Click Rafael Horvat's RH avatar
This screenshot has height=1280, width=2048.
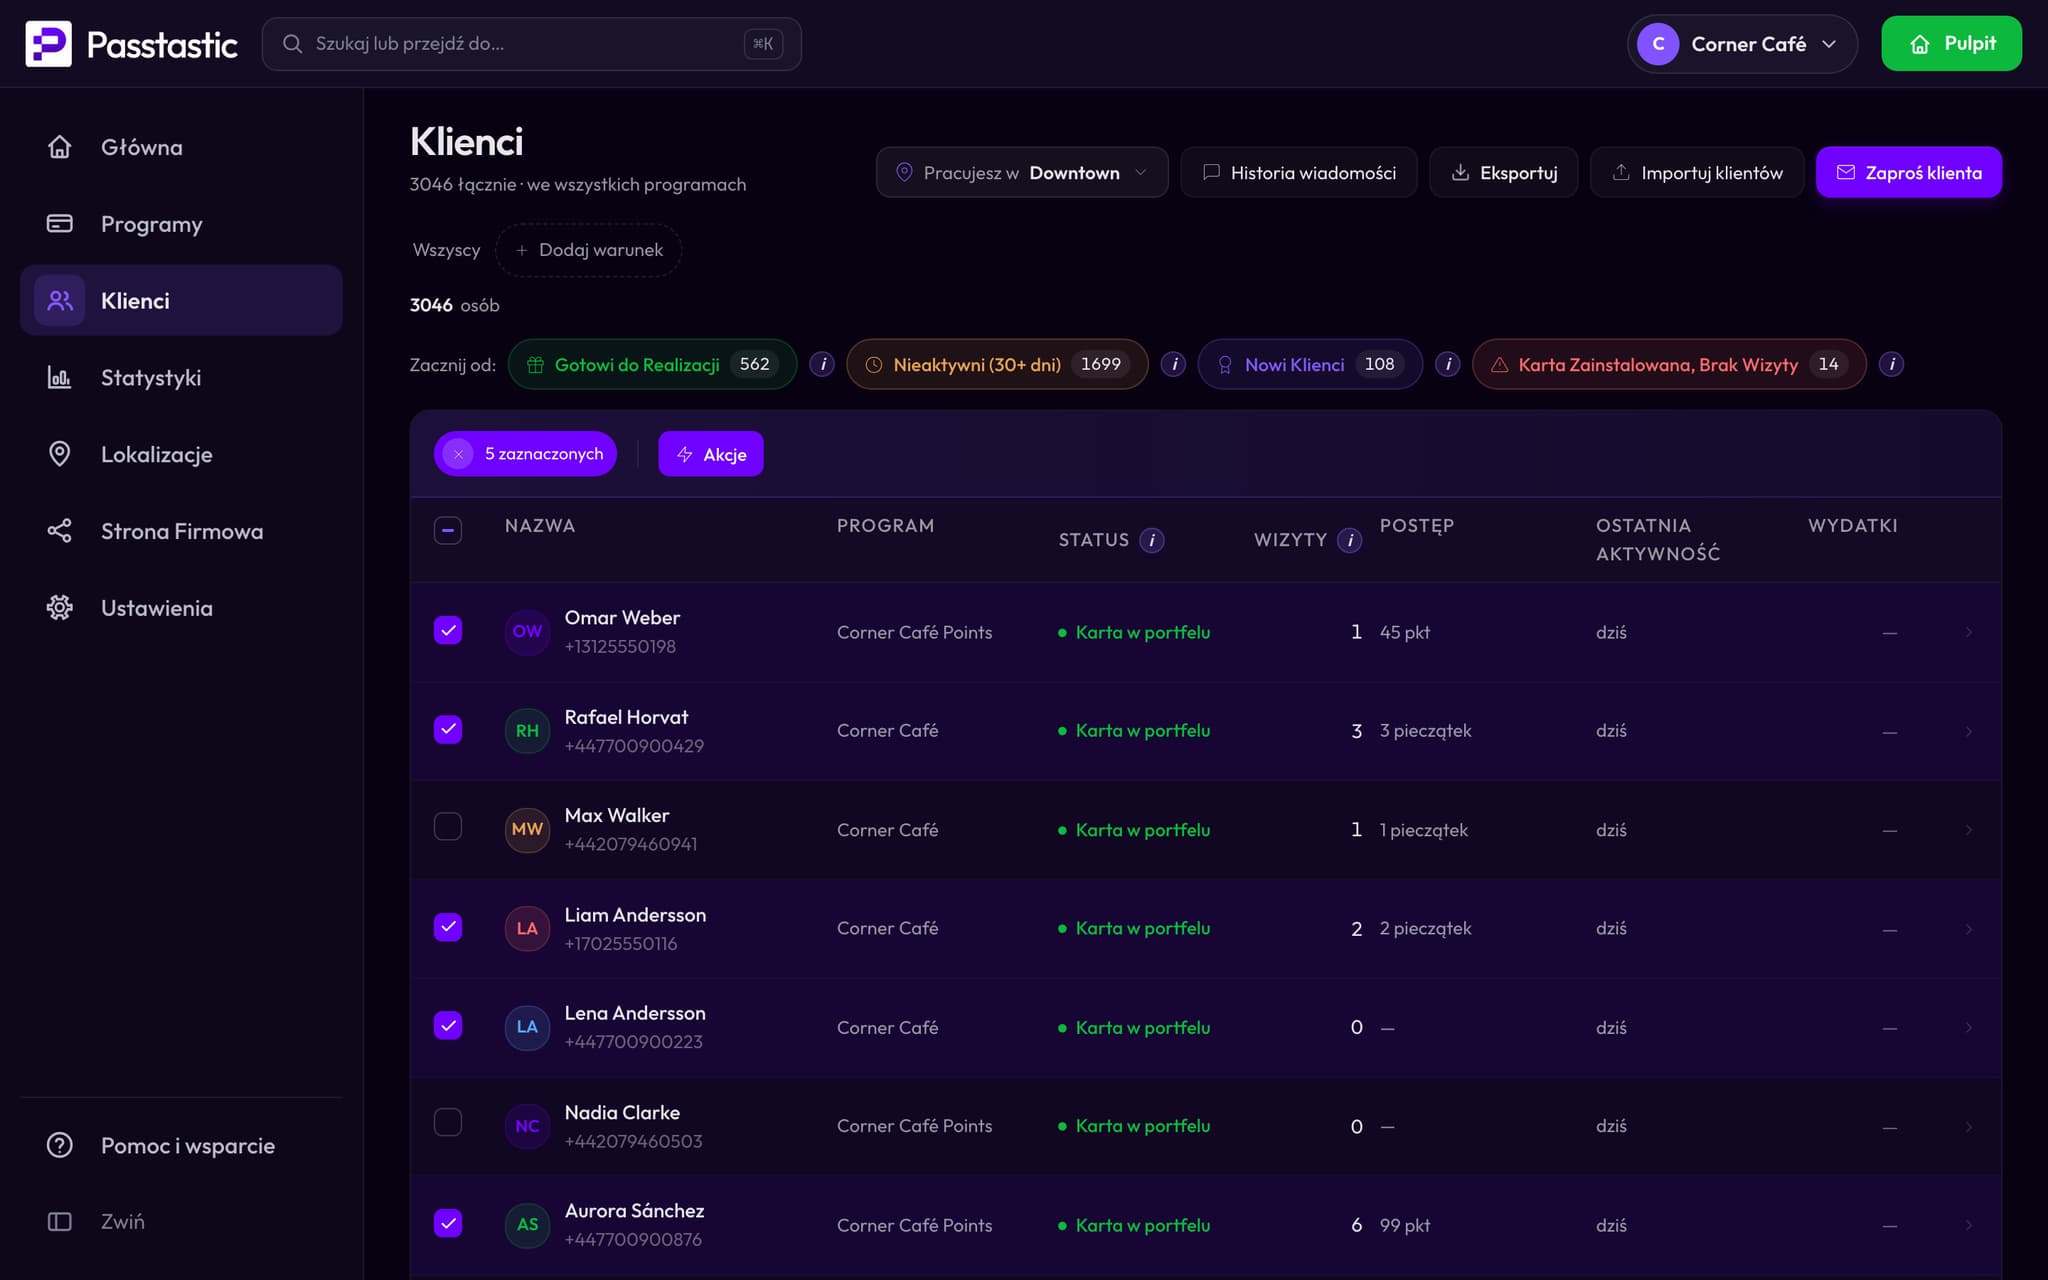[527, 731]
